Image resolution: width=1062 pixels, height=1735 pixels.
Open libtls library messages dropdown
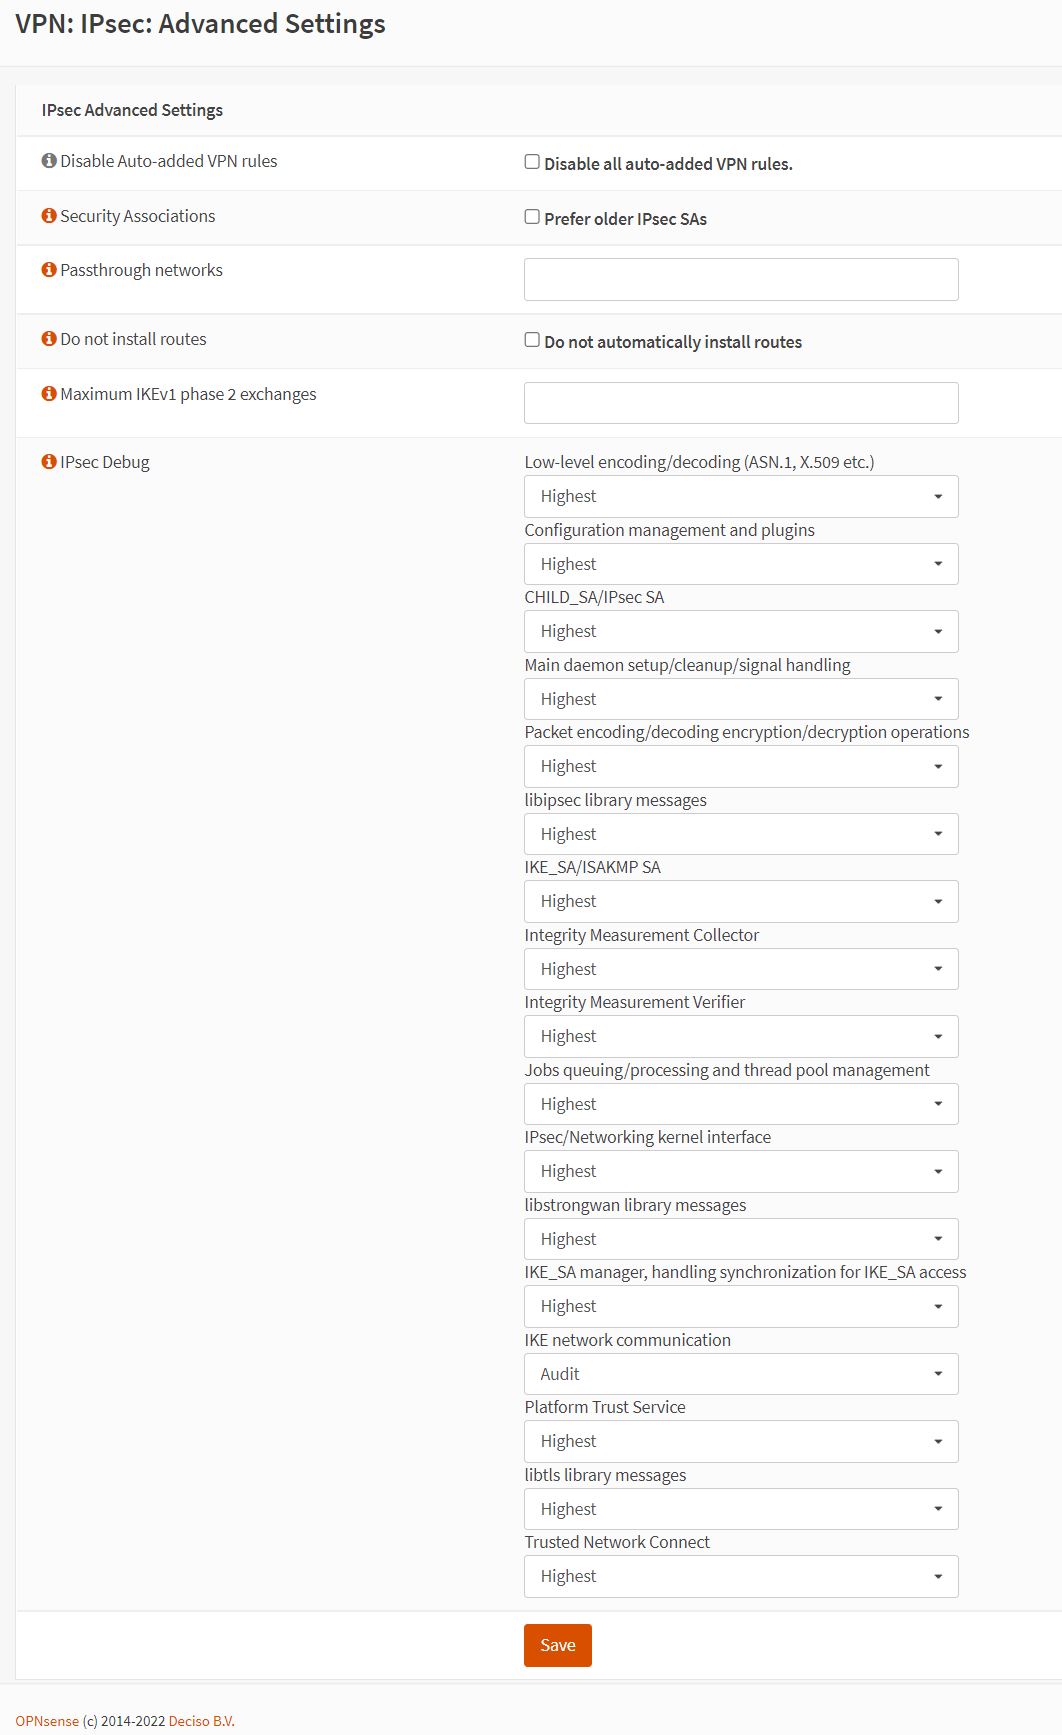coord(740,1509)
